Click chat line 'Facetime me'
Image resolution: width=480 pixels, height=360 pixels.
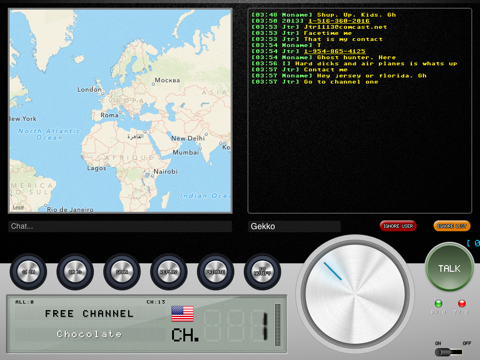point(328,33)
